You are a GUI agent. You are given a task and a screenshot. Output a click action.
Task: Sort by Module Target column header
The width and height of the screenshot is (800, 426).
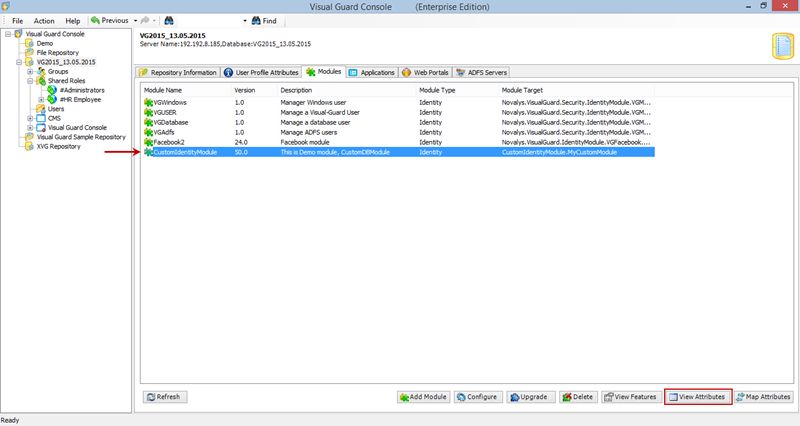coord(577,90)
